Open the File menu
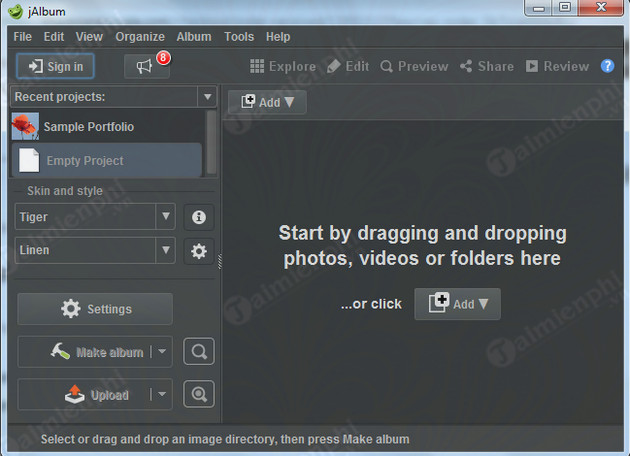The height and width of the screenshot is (456, 630). click(x=22, y=37)
